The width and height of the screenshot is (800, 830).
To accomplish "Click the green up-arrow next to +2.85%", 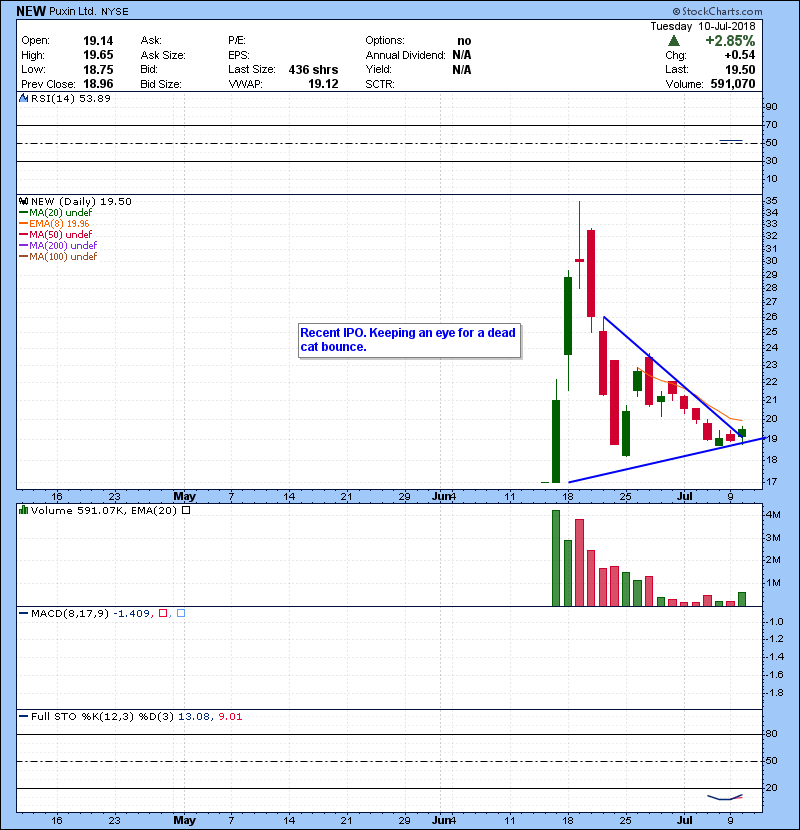I will (674, 41).
